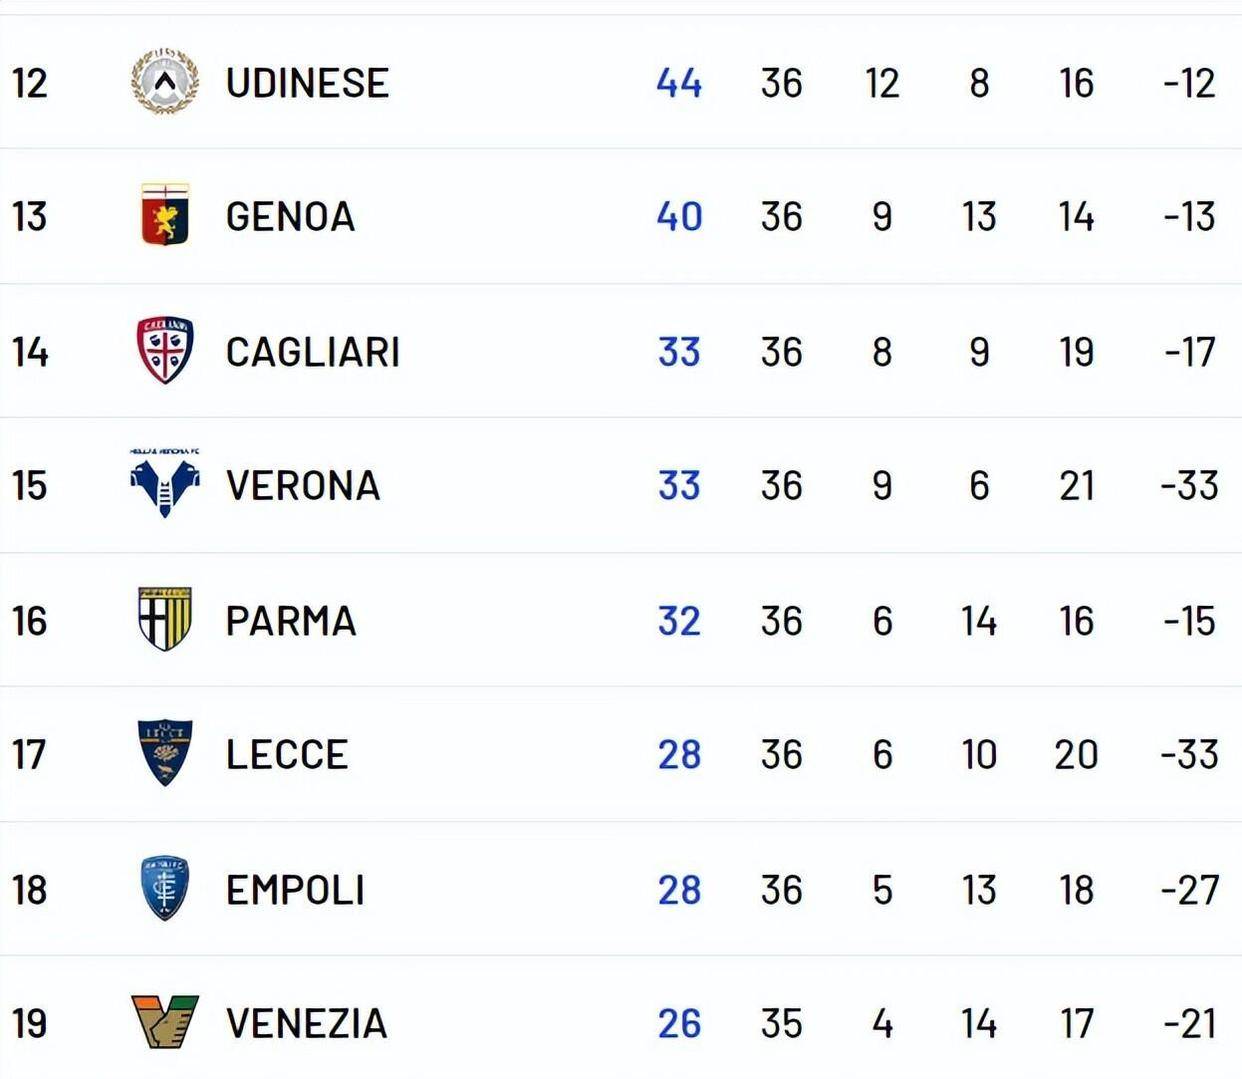The image size is (1242, 1079).
Task: Click Genoa's 40 points value
Action: (679, 217)
